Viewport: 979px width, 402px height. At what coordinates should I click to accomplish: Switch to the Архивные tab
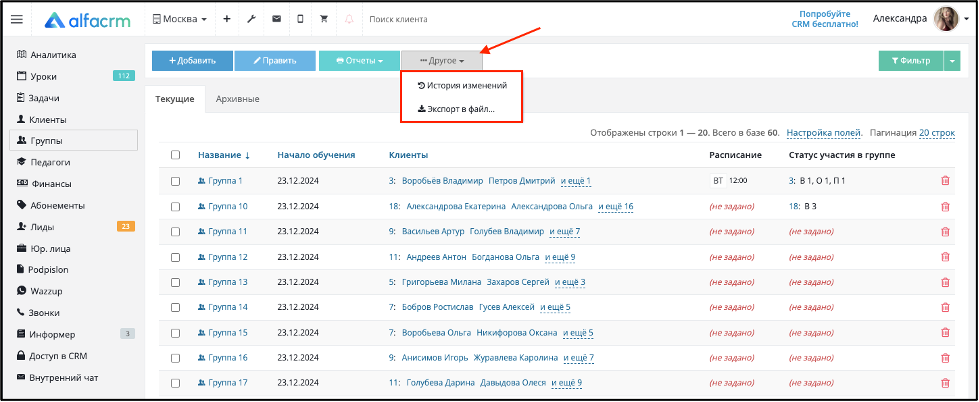(x=237, y=99)
